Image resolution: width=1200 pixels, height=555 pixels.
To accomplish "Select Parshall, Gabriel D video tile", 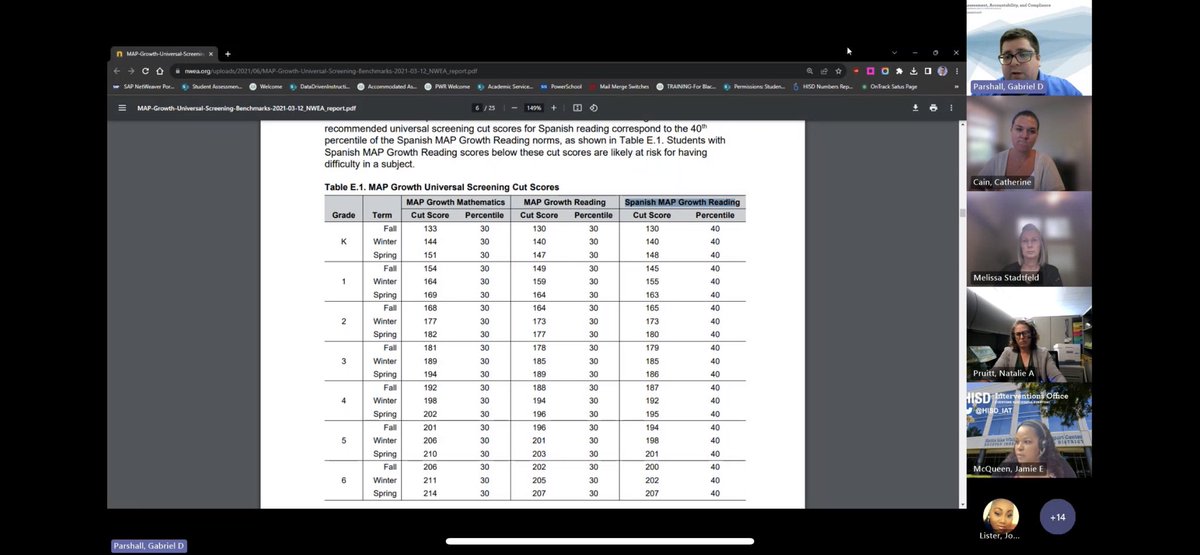I will (1029, 48).
